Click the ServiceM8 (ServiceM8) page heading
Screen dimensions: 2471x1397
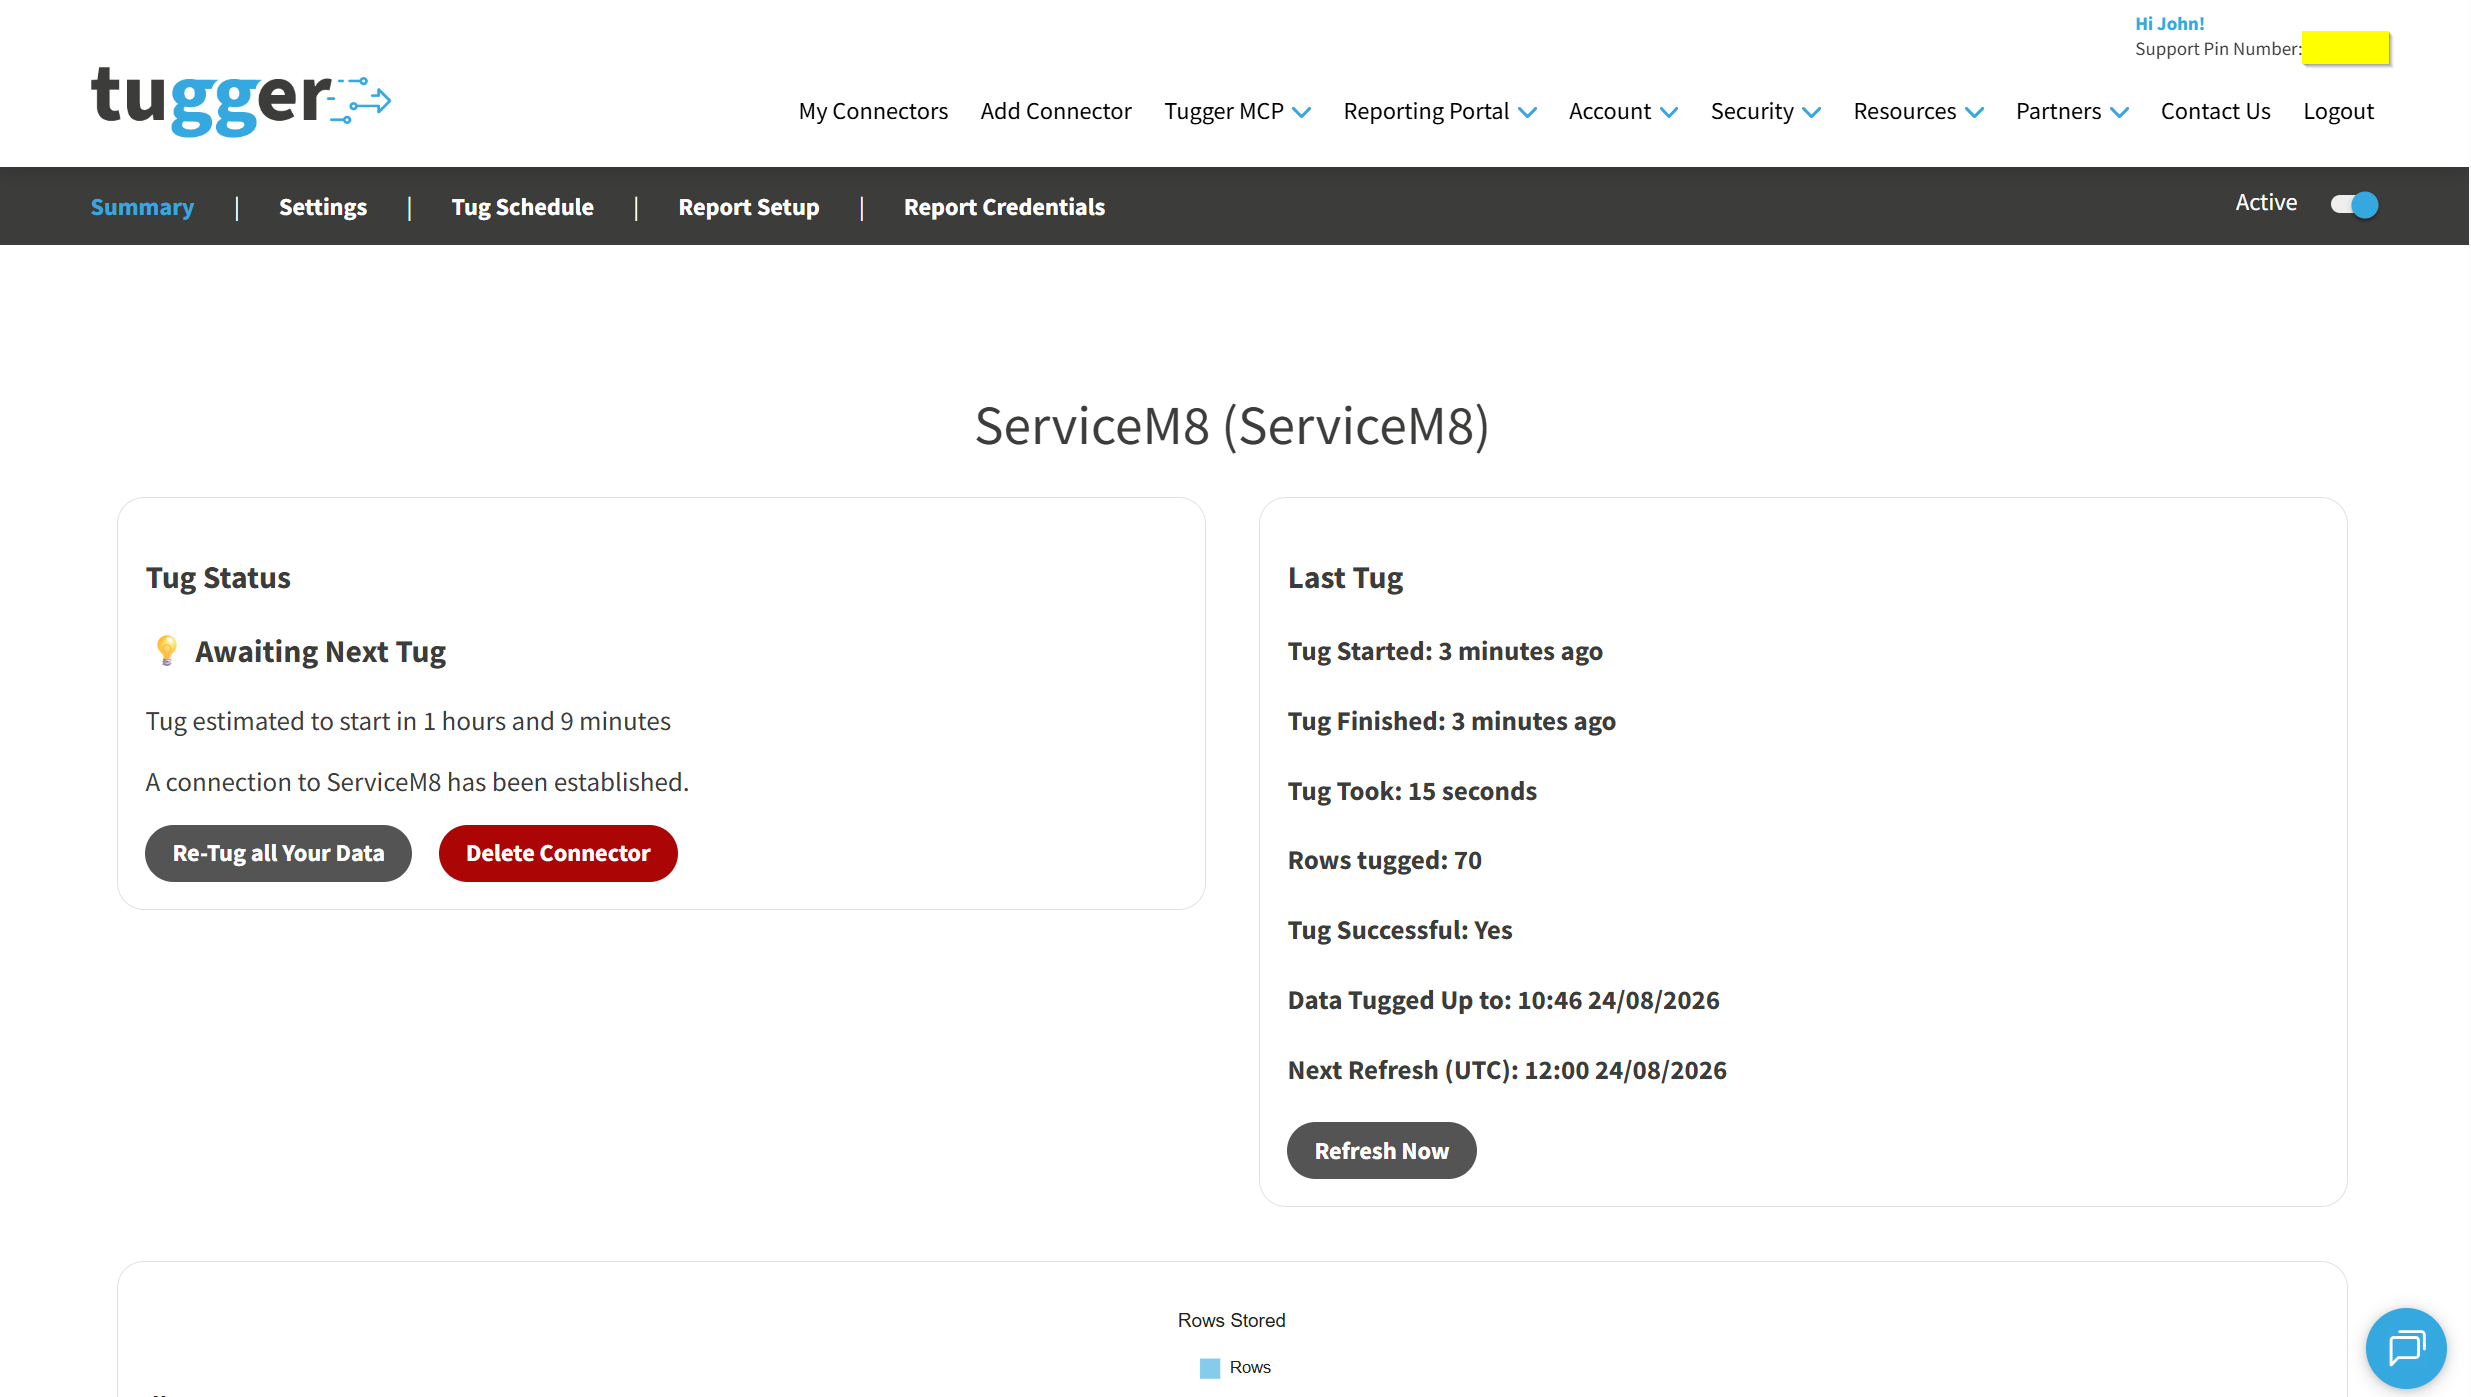(x=1232, y=426)
